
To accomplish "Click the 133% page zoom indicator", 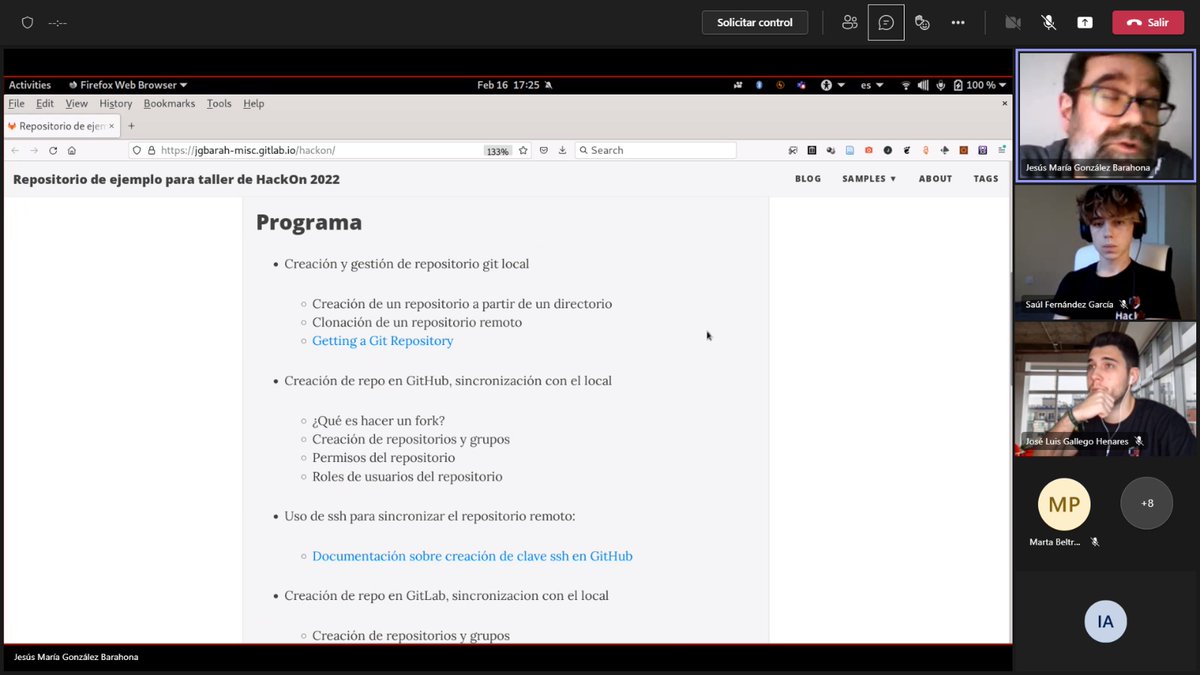I will pos(496,150).
